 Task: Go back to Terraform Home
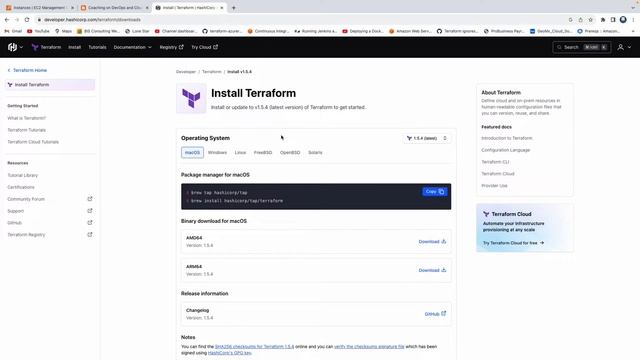(x=27, y=70)
